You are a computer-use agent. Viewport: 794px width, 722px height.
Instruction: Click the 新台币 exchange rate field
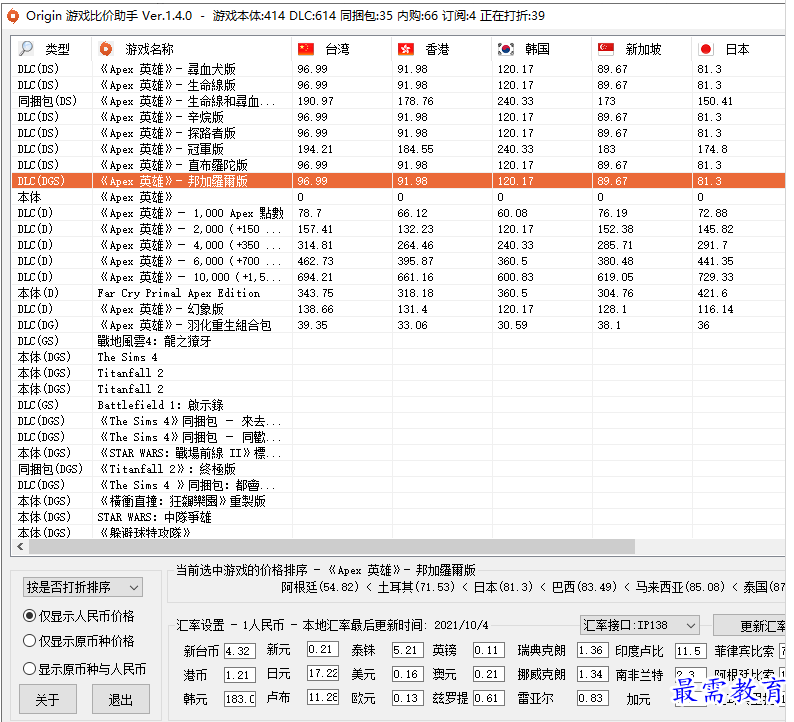[x=240, y=651]
